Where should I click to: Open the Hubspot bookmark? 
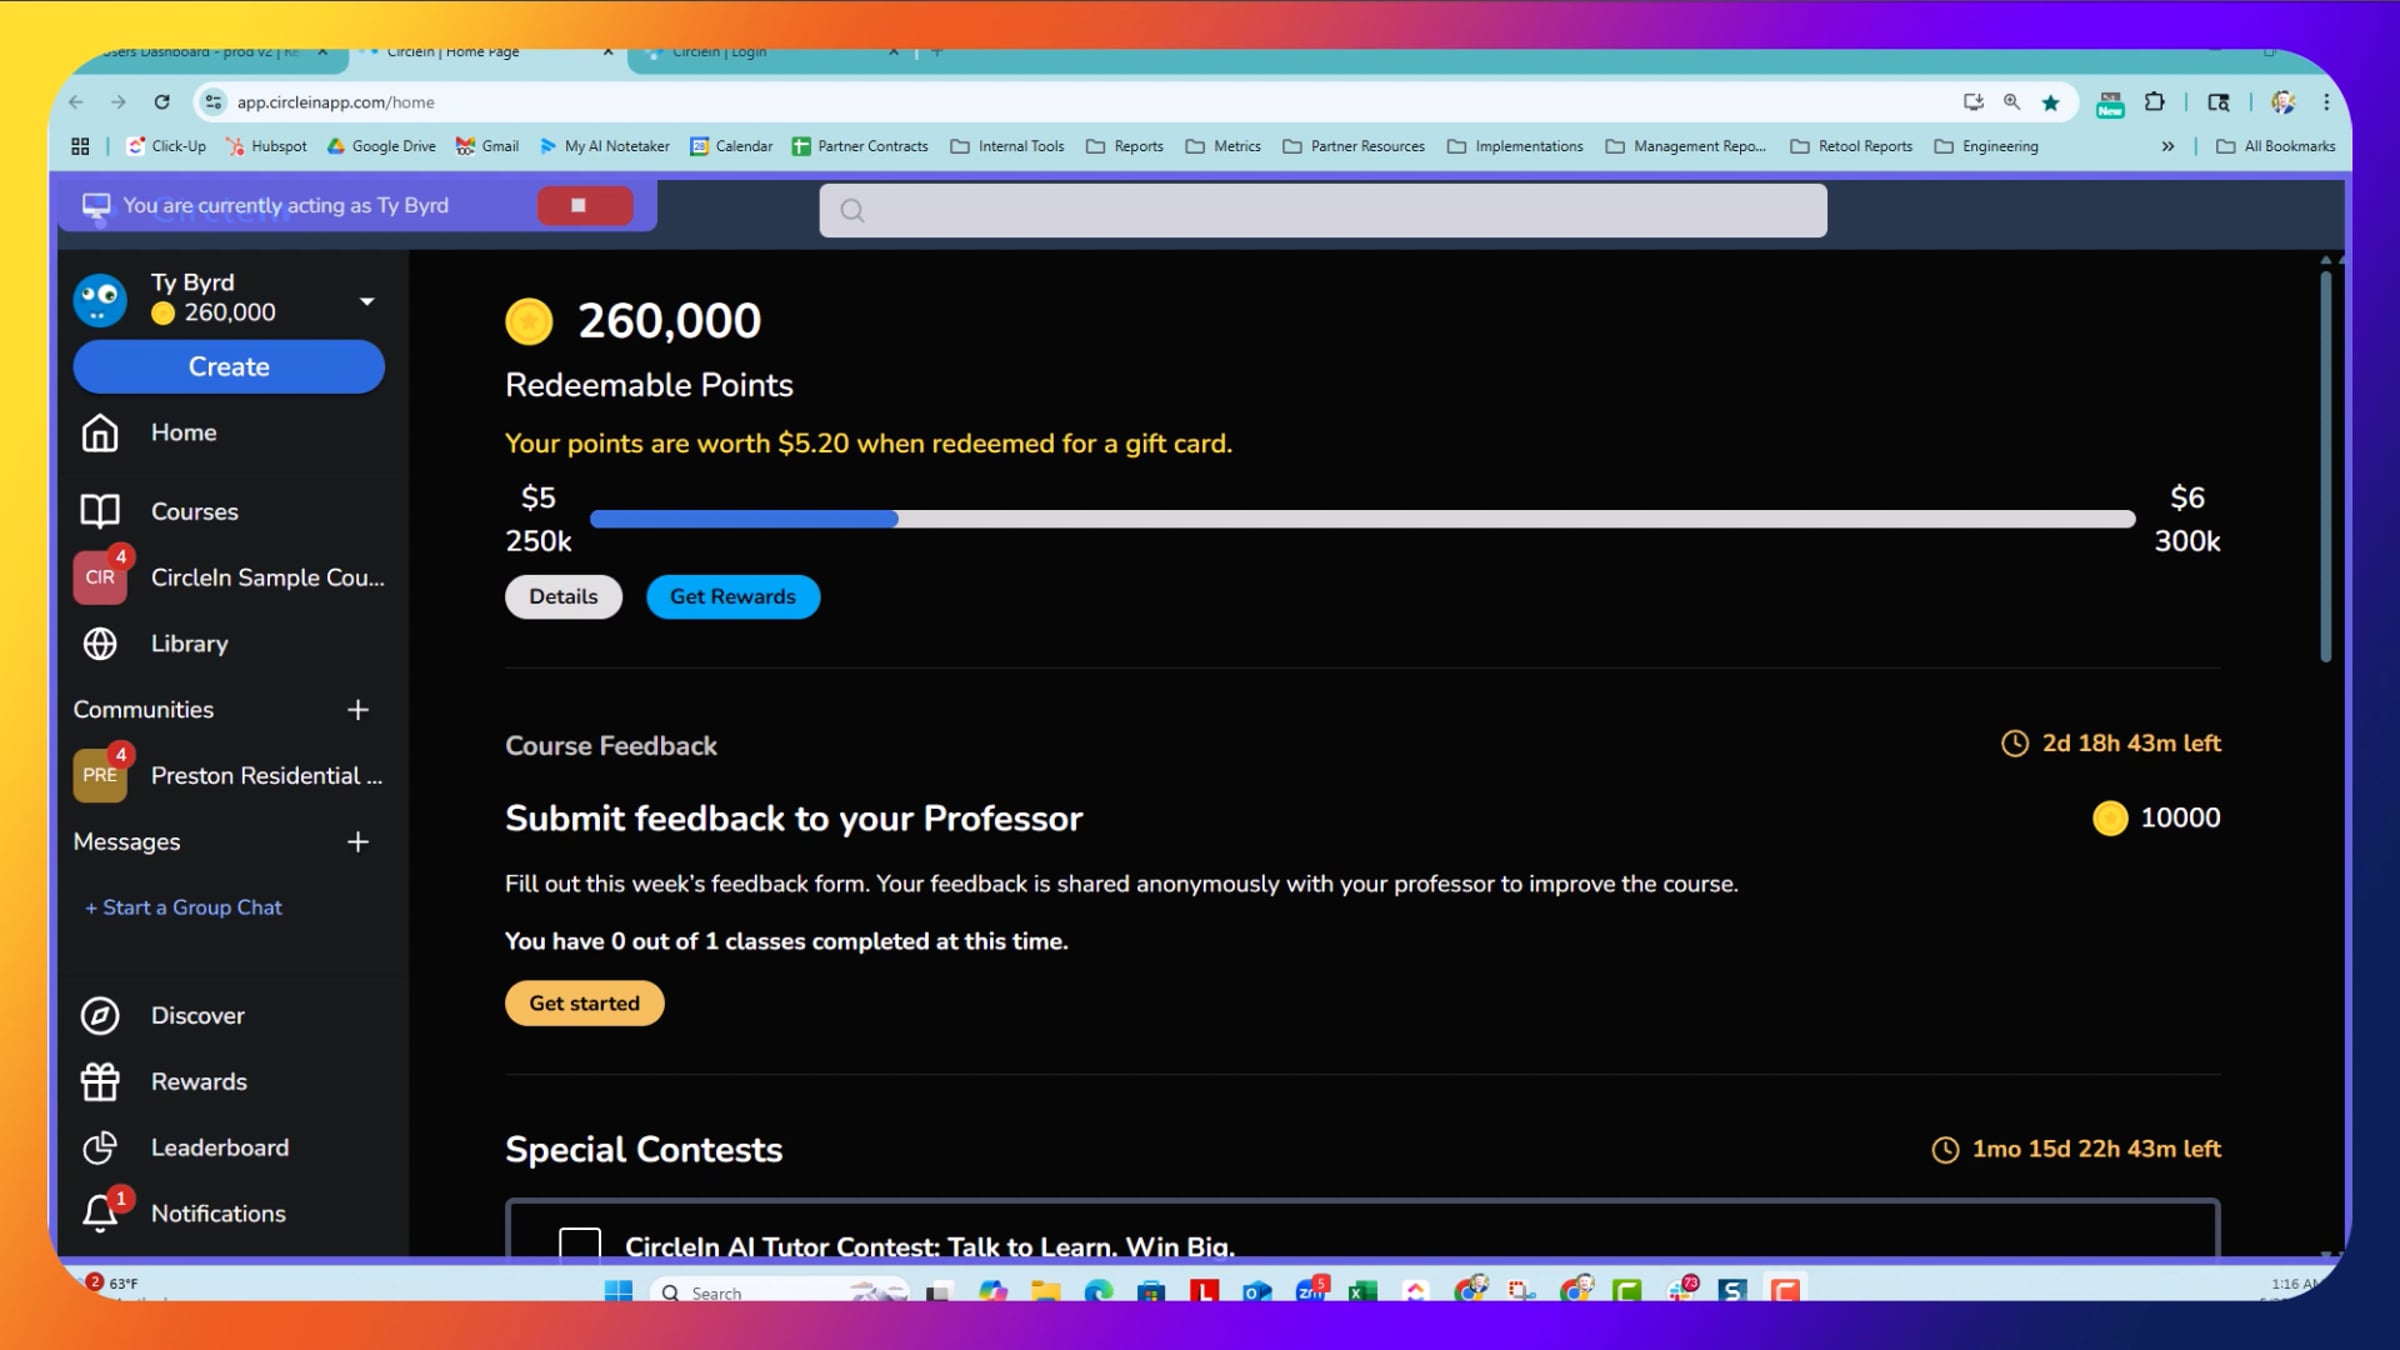266,146
